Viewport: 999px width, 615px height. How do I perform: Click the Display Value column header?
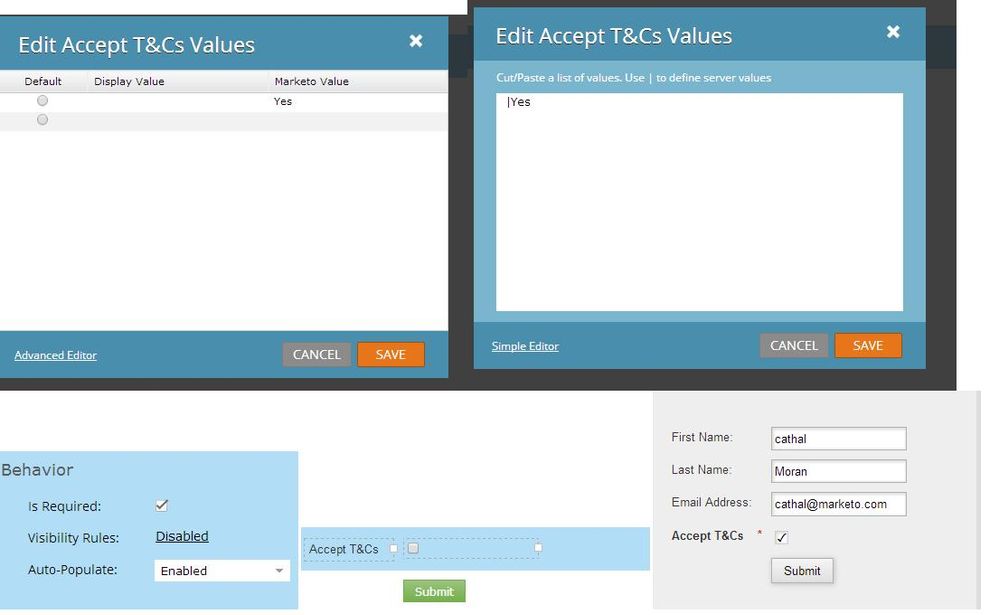point(129,81)
